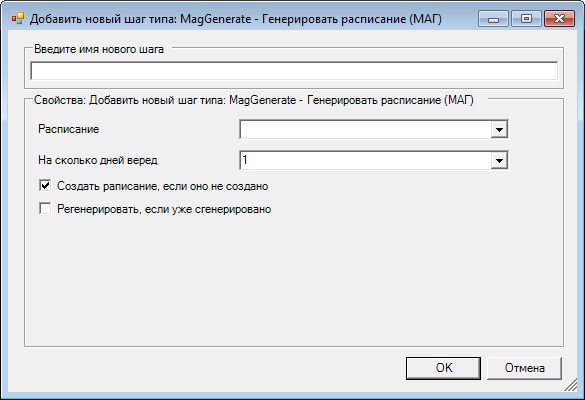Viewport: 585px width, 400px height.
Task: Expand the На сколько дней веред dropdown arrow
Action: tap(499, 160)
